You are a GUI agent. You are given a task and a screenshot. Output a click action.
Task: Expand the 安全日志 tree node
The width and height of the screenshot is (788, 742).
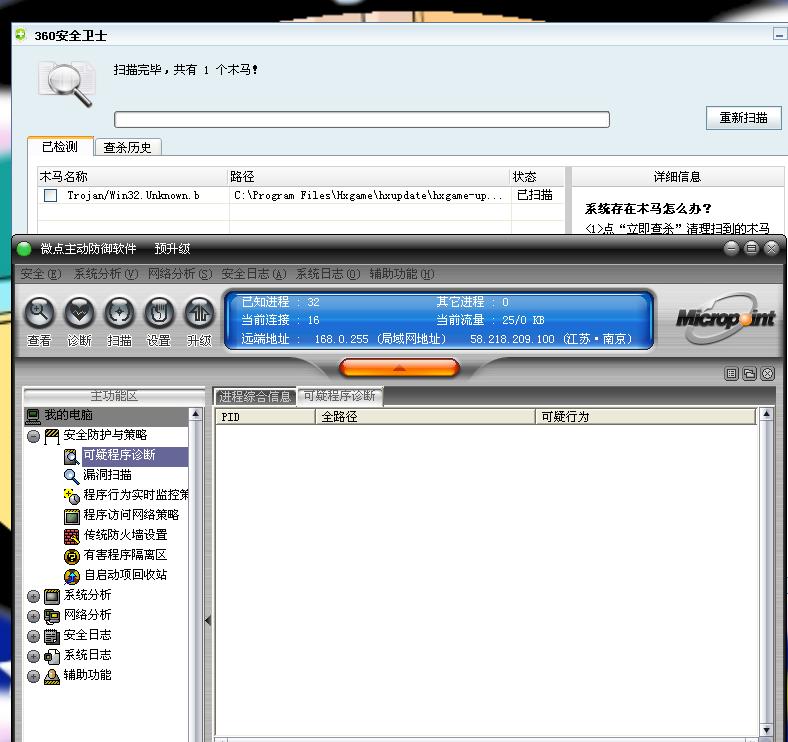pos(33,636)
